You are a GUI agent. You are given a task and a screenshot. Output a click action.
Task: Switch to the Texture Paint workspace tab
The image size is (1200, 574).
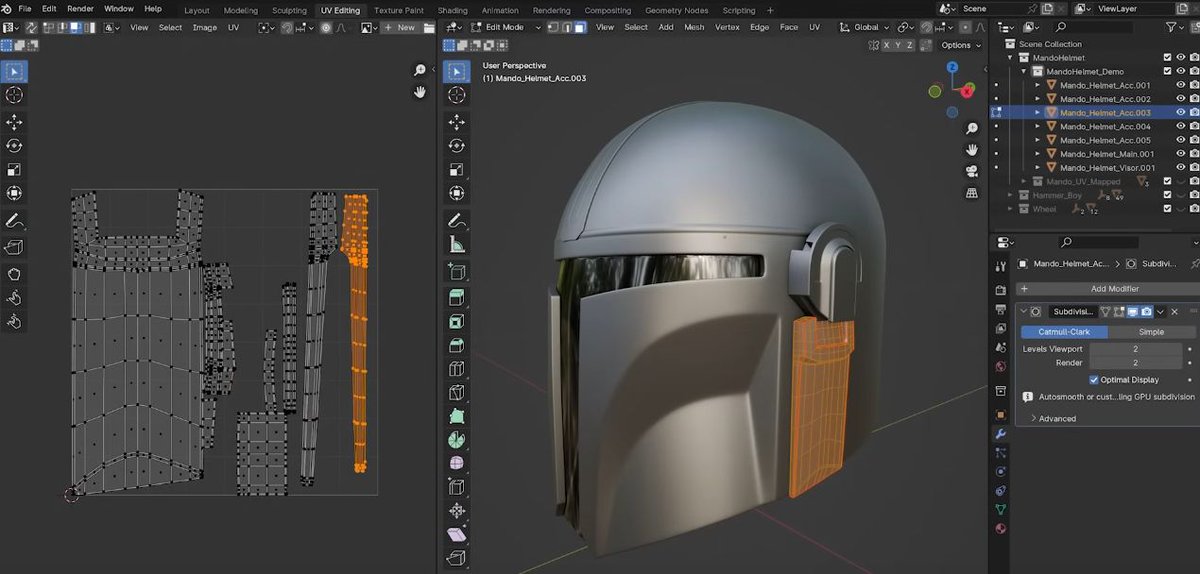399,10
